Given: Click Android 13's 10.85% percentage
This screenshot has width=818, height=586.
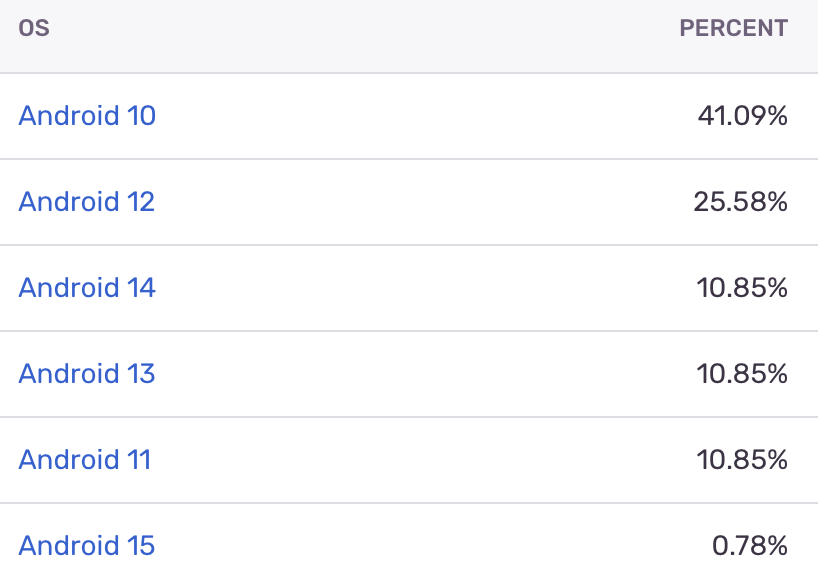Looking at the screenshot, I should coord(742,374).
